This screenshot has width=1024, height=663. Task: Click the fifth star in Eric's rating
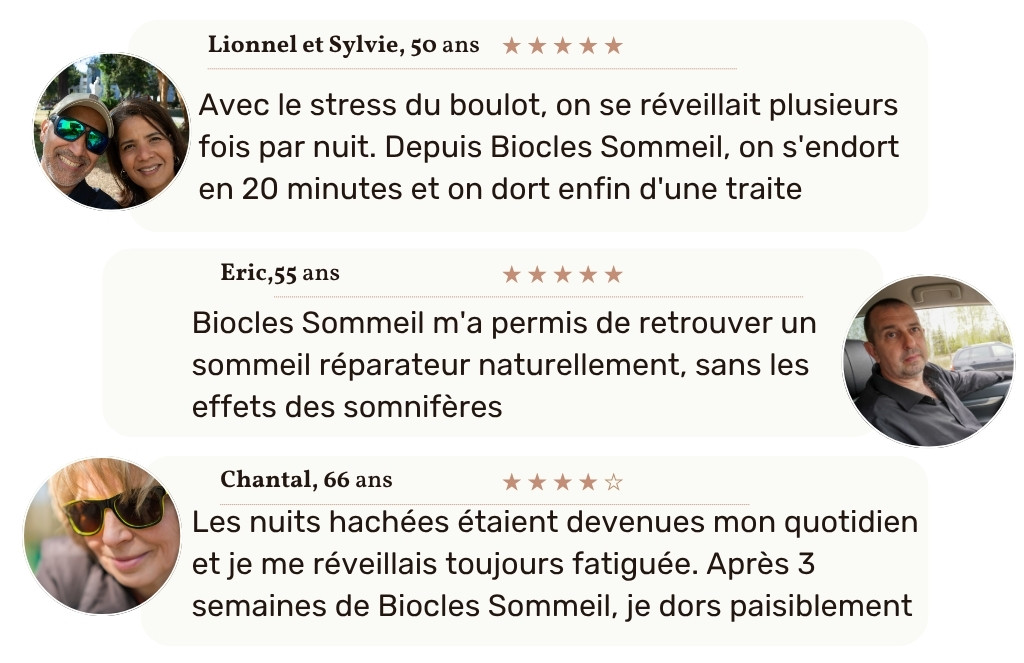point(614,275)
